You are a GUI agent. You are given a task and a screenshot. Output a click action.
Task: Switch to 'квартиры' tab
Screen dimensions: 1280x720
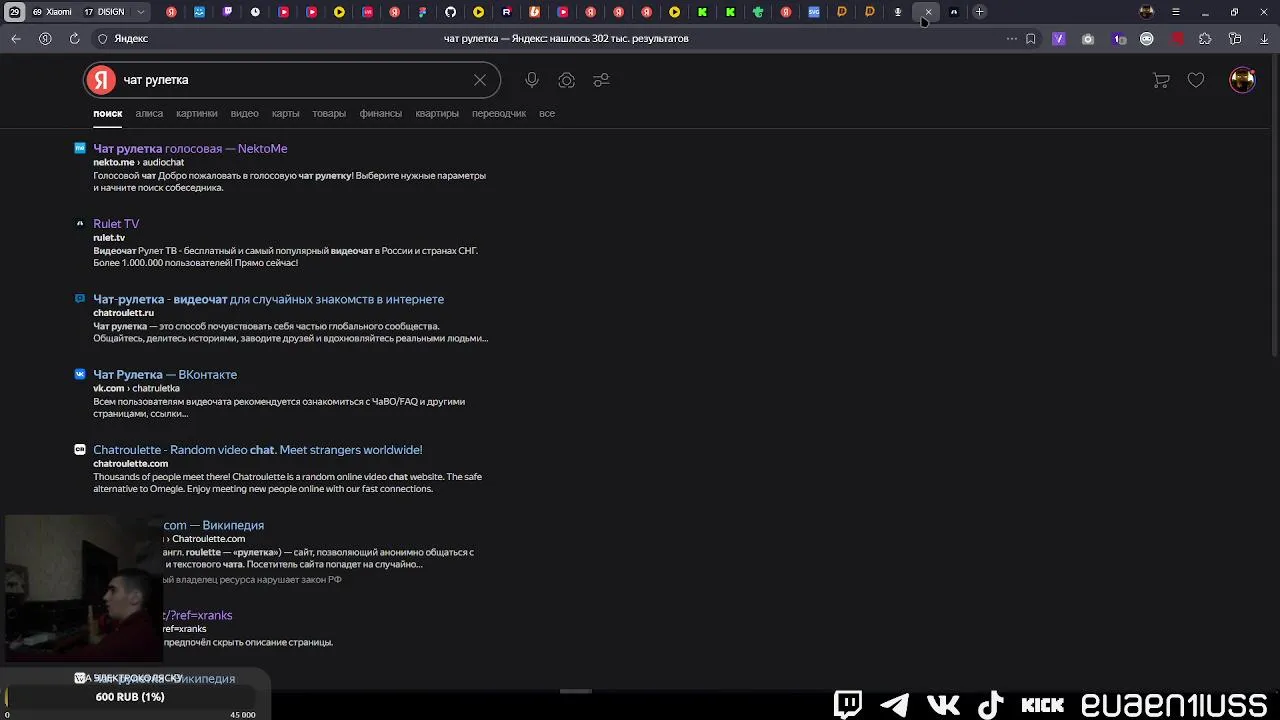[437, 114]
